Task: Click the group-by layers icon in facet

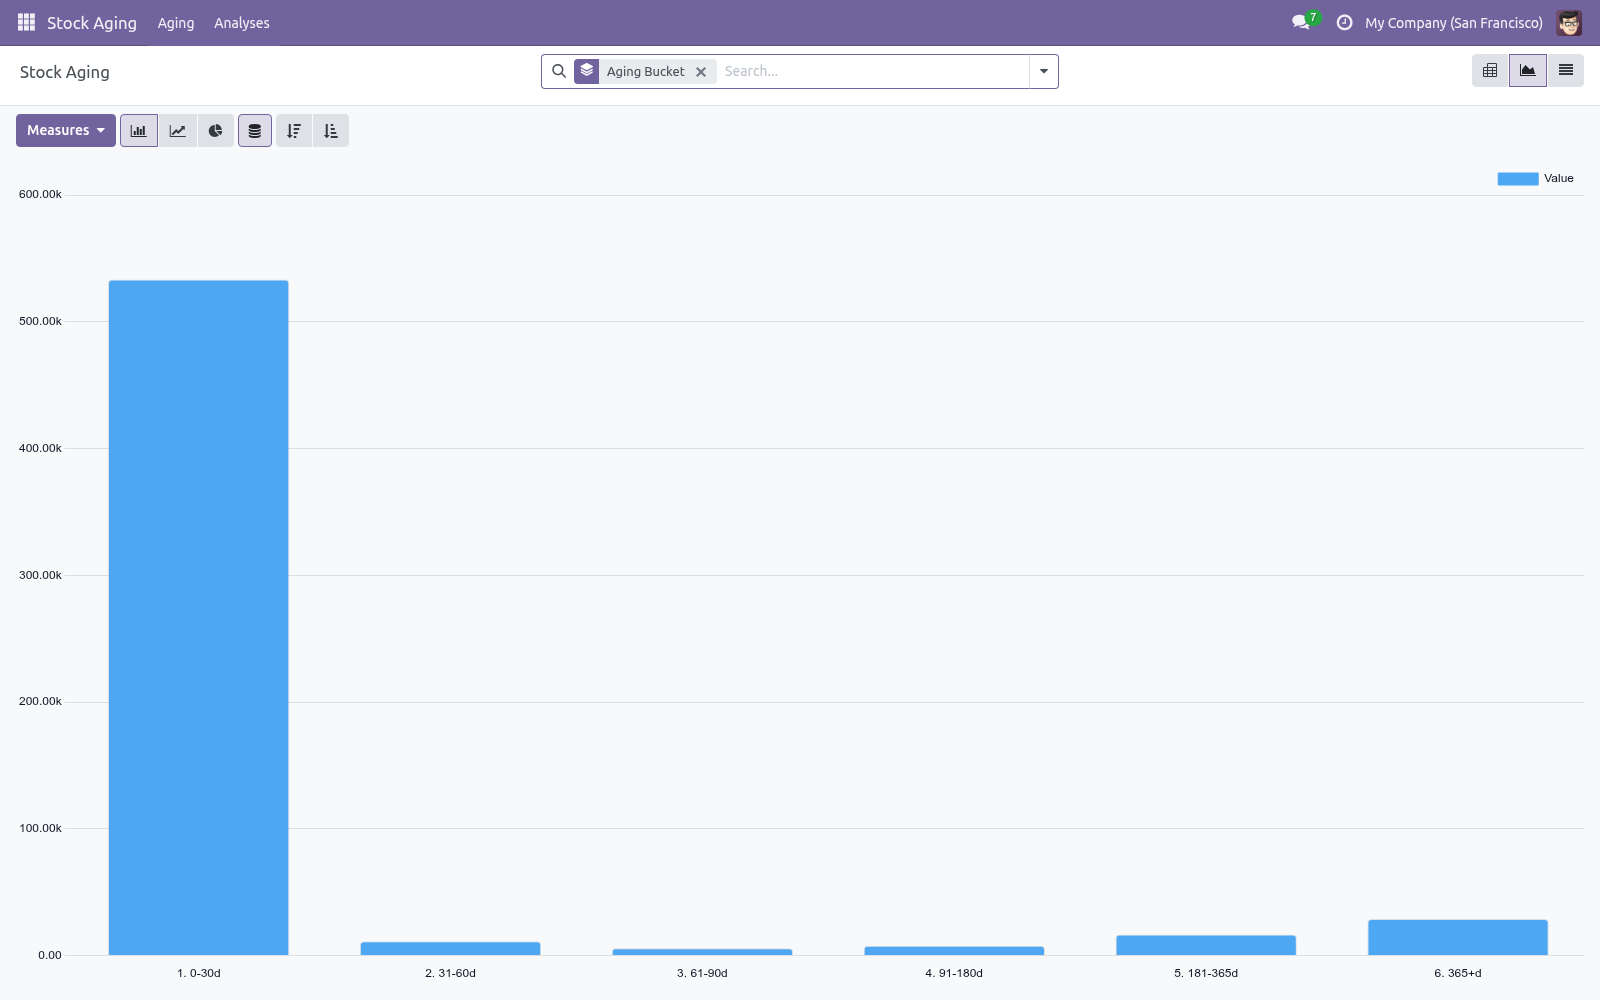Action: click(587, 71)
